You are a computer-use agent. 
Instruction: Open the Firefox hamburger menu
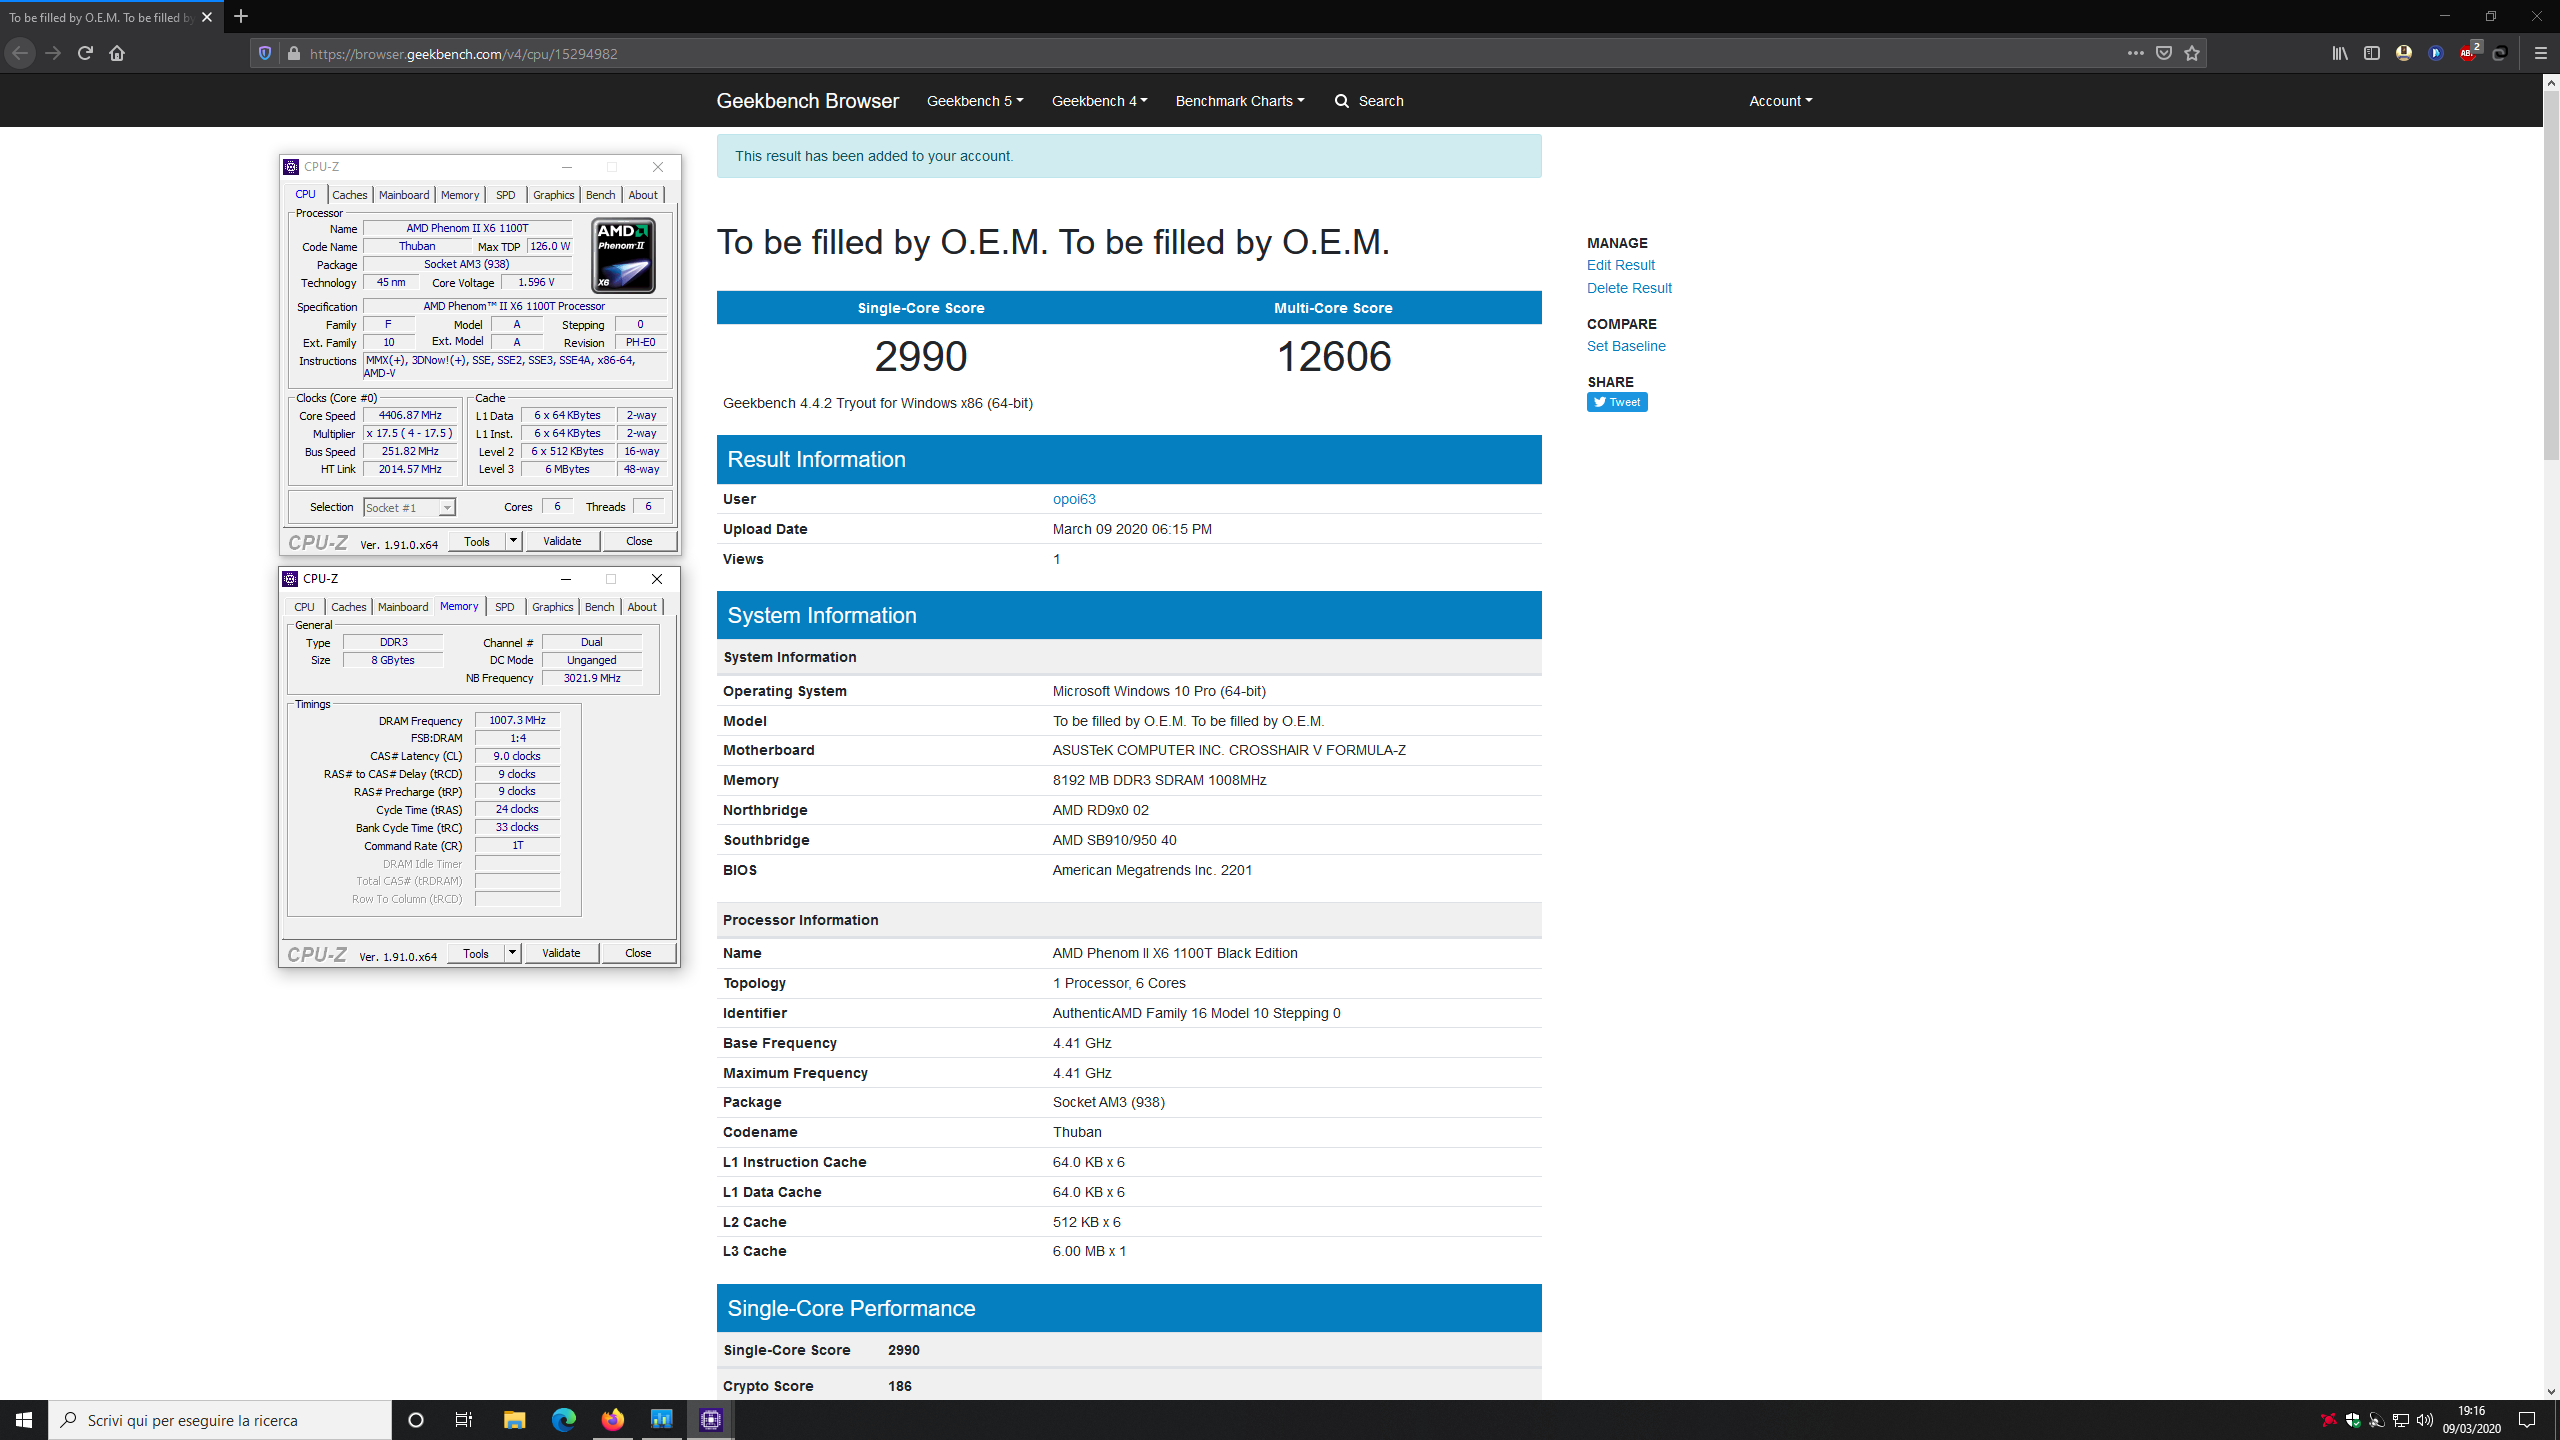point(2540,53)
